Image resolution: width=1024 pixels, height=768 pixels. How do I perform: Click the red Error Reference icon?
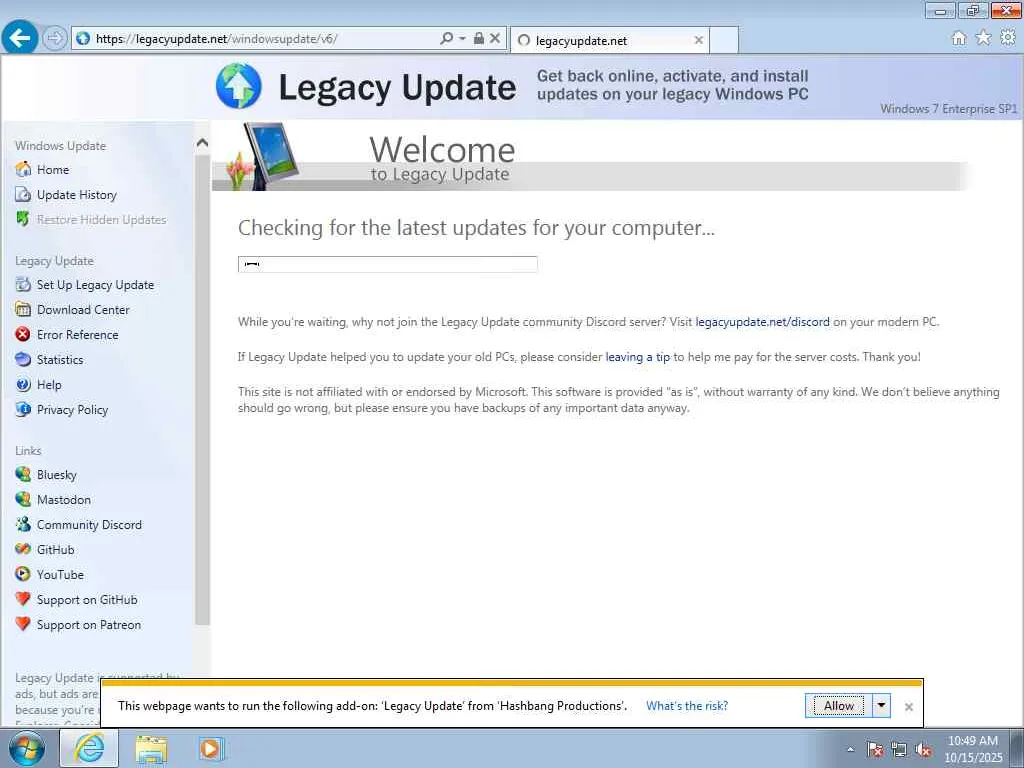tap(23, 334)
